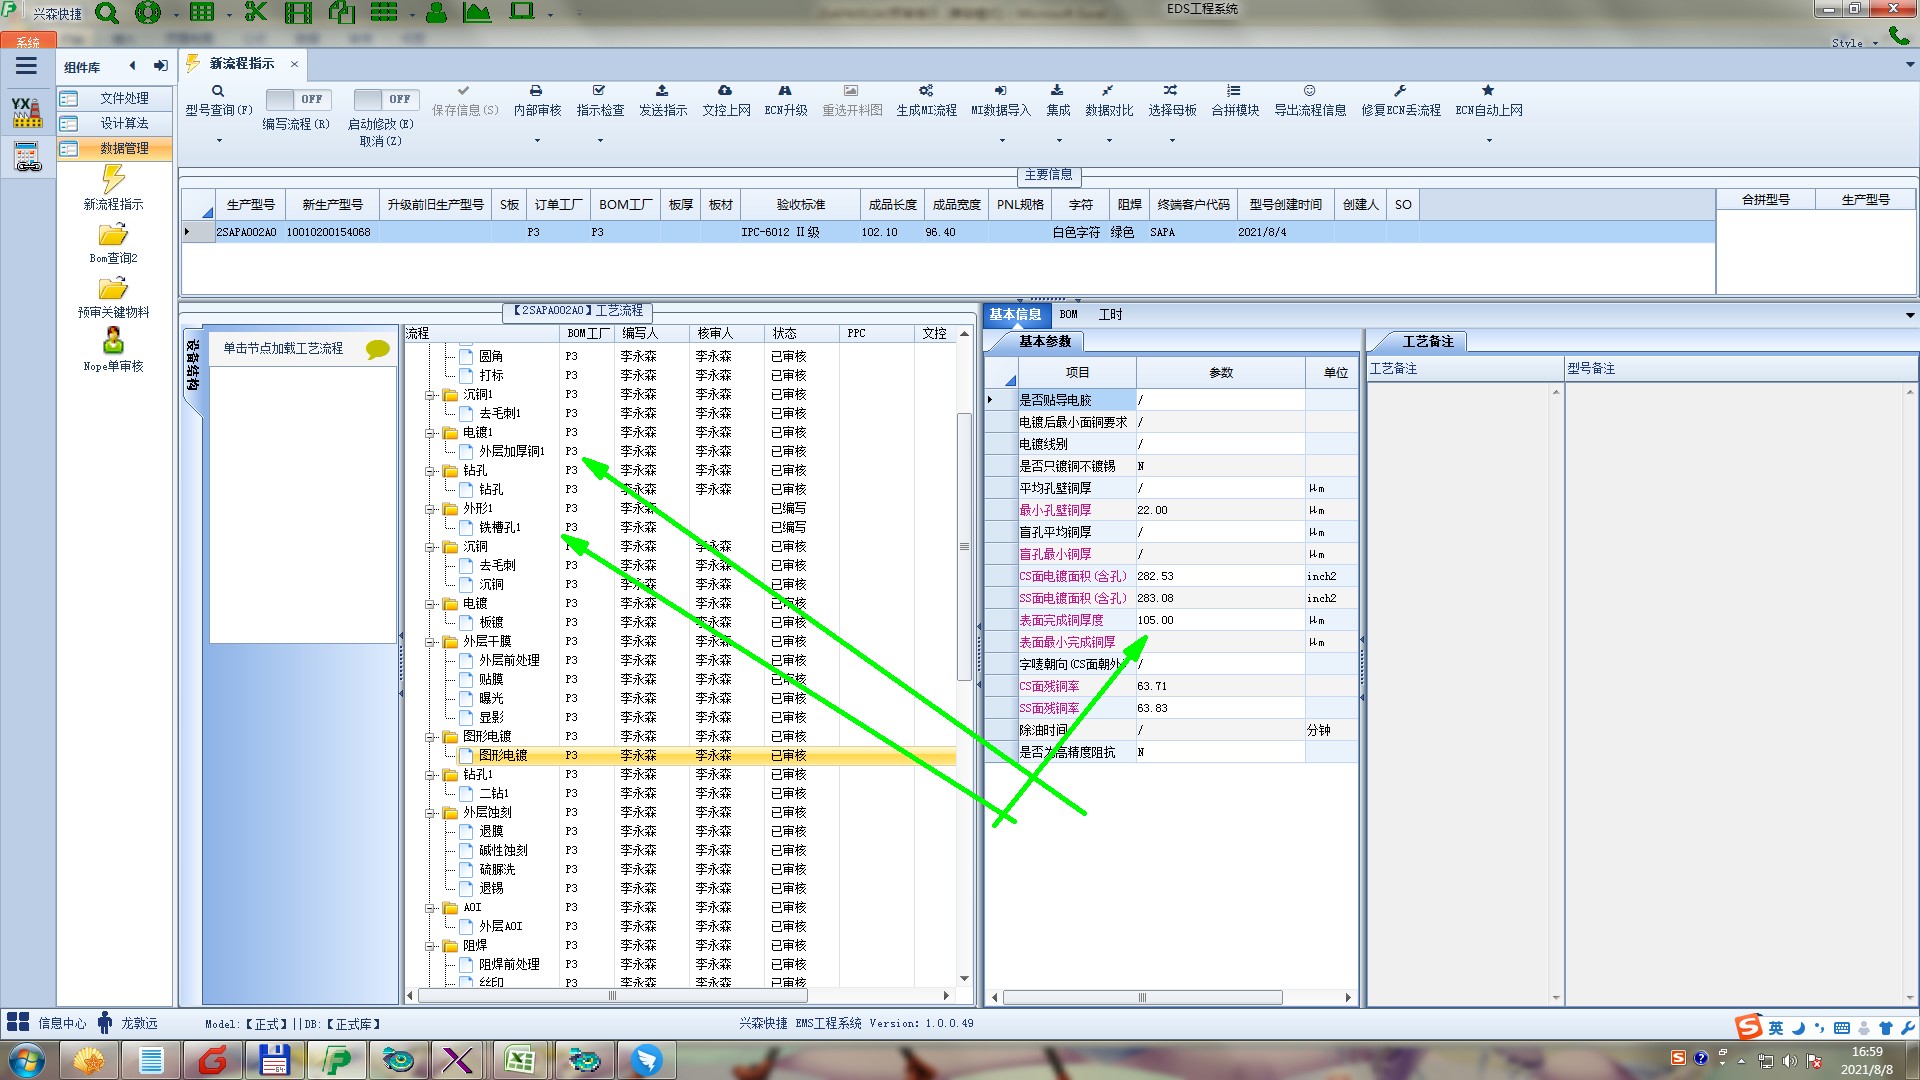Viewport: 1920px width, 1080px height.
Task: Open the Bom查询2 folder icon
Action: click(113, 235)
